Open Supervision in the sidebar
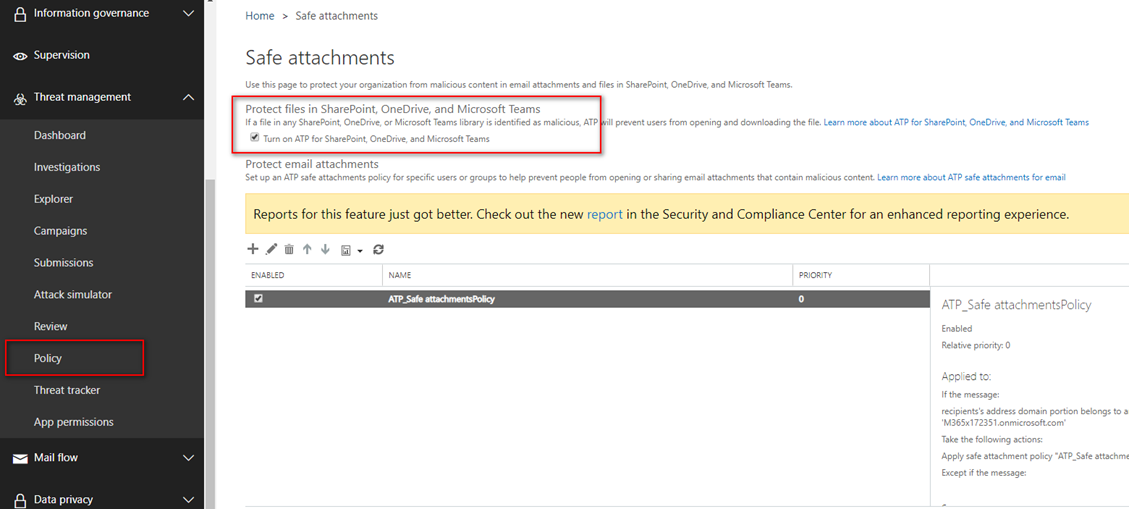This screenshot has height=509, width=1129. coord(62,55)
